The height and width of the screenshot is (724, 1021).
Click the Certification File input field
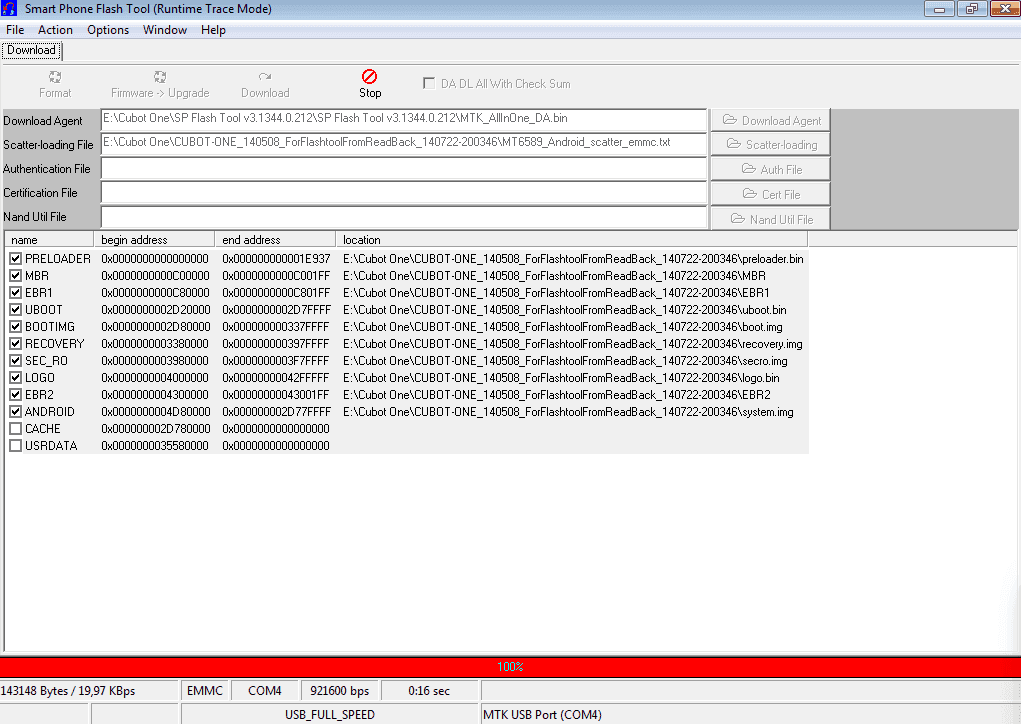(x=404, y=193)
